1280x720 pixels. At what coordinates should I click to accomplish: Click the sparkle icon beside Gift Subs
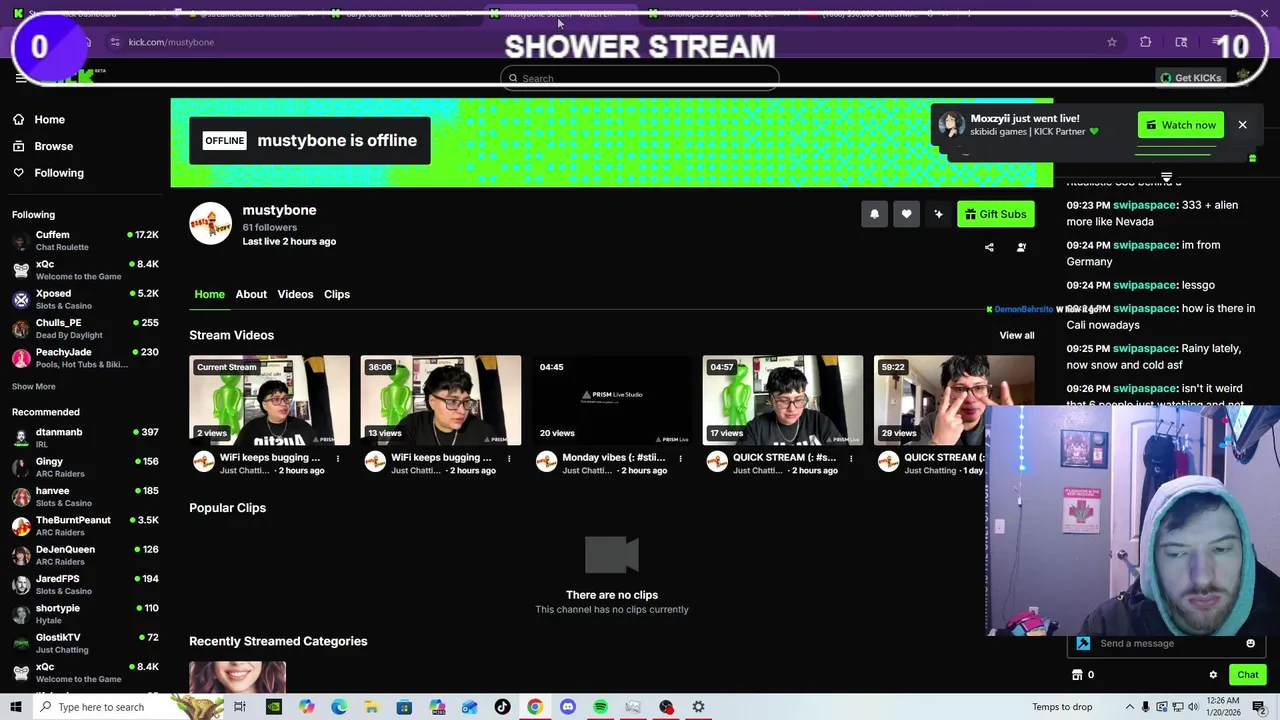tap(938, 214)
